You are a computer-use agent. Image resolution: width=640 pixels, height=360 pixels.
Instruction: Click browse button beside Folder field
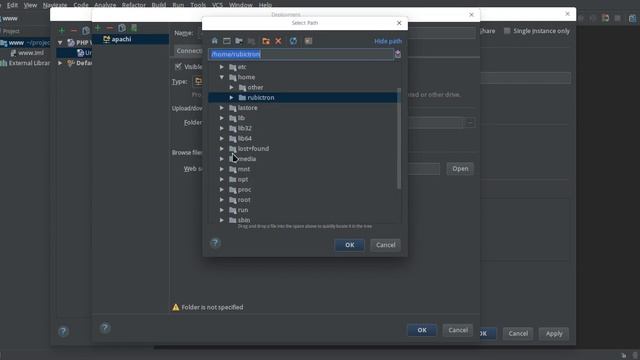470,122
